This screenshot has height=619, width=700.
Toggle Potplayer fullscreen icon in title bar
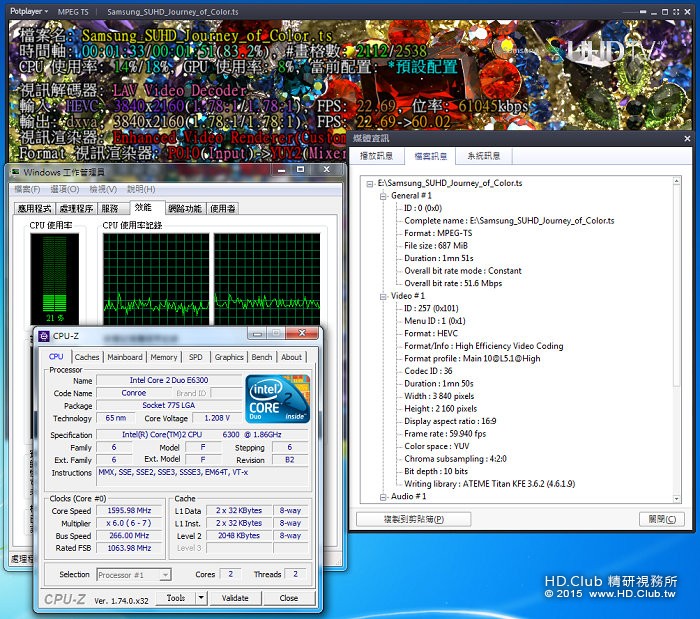point(676,12)
